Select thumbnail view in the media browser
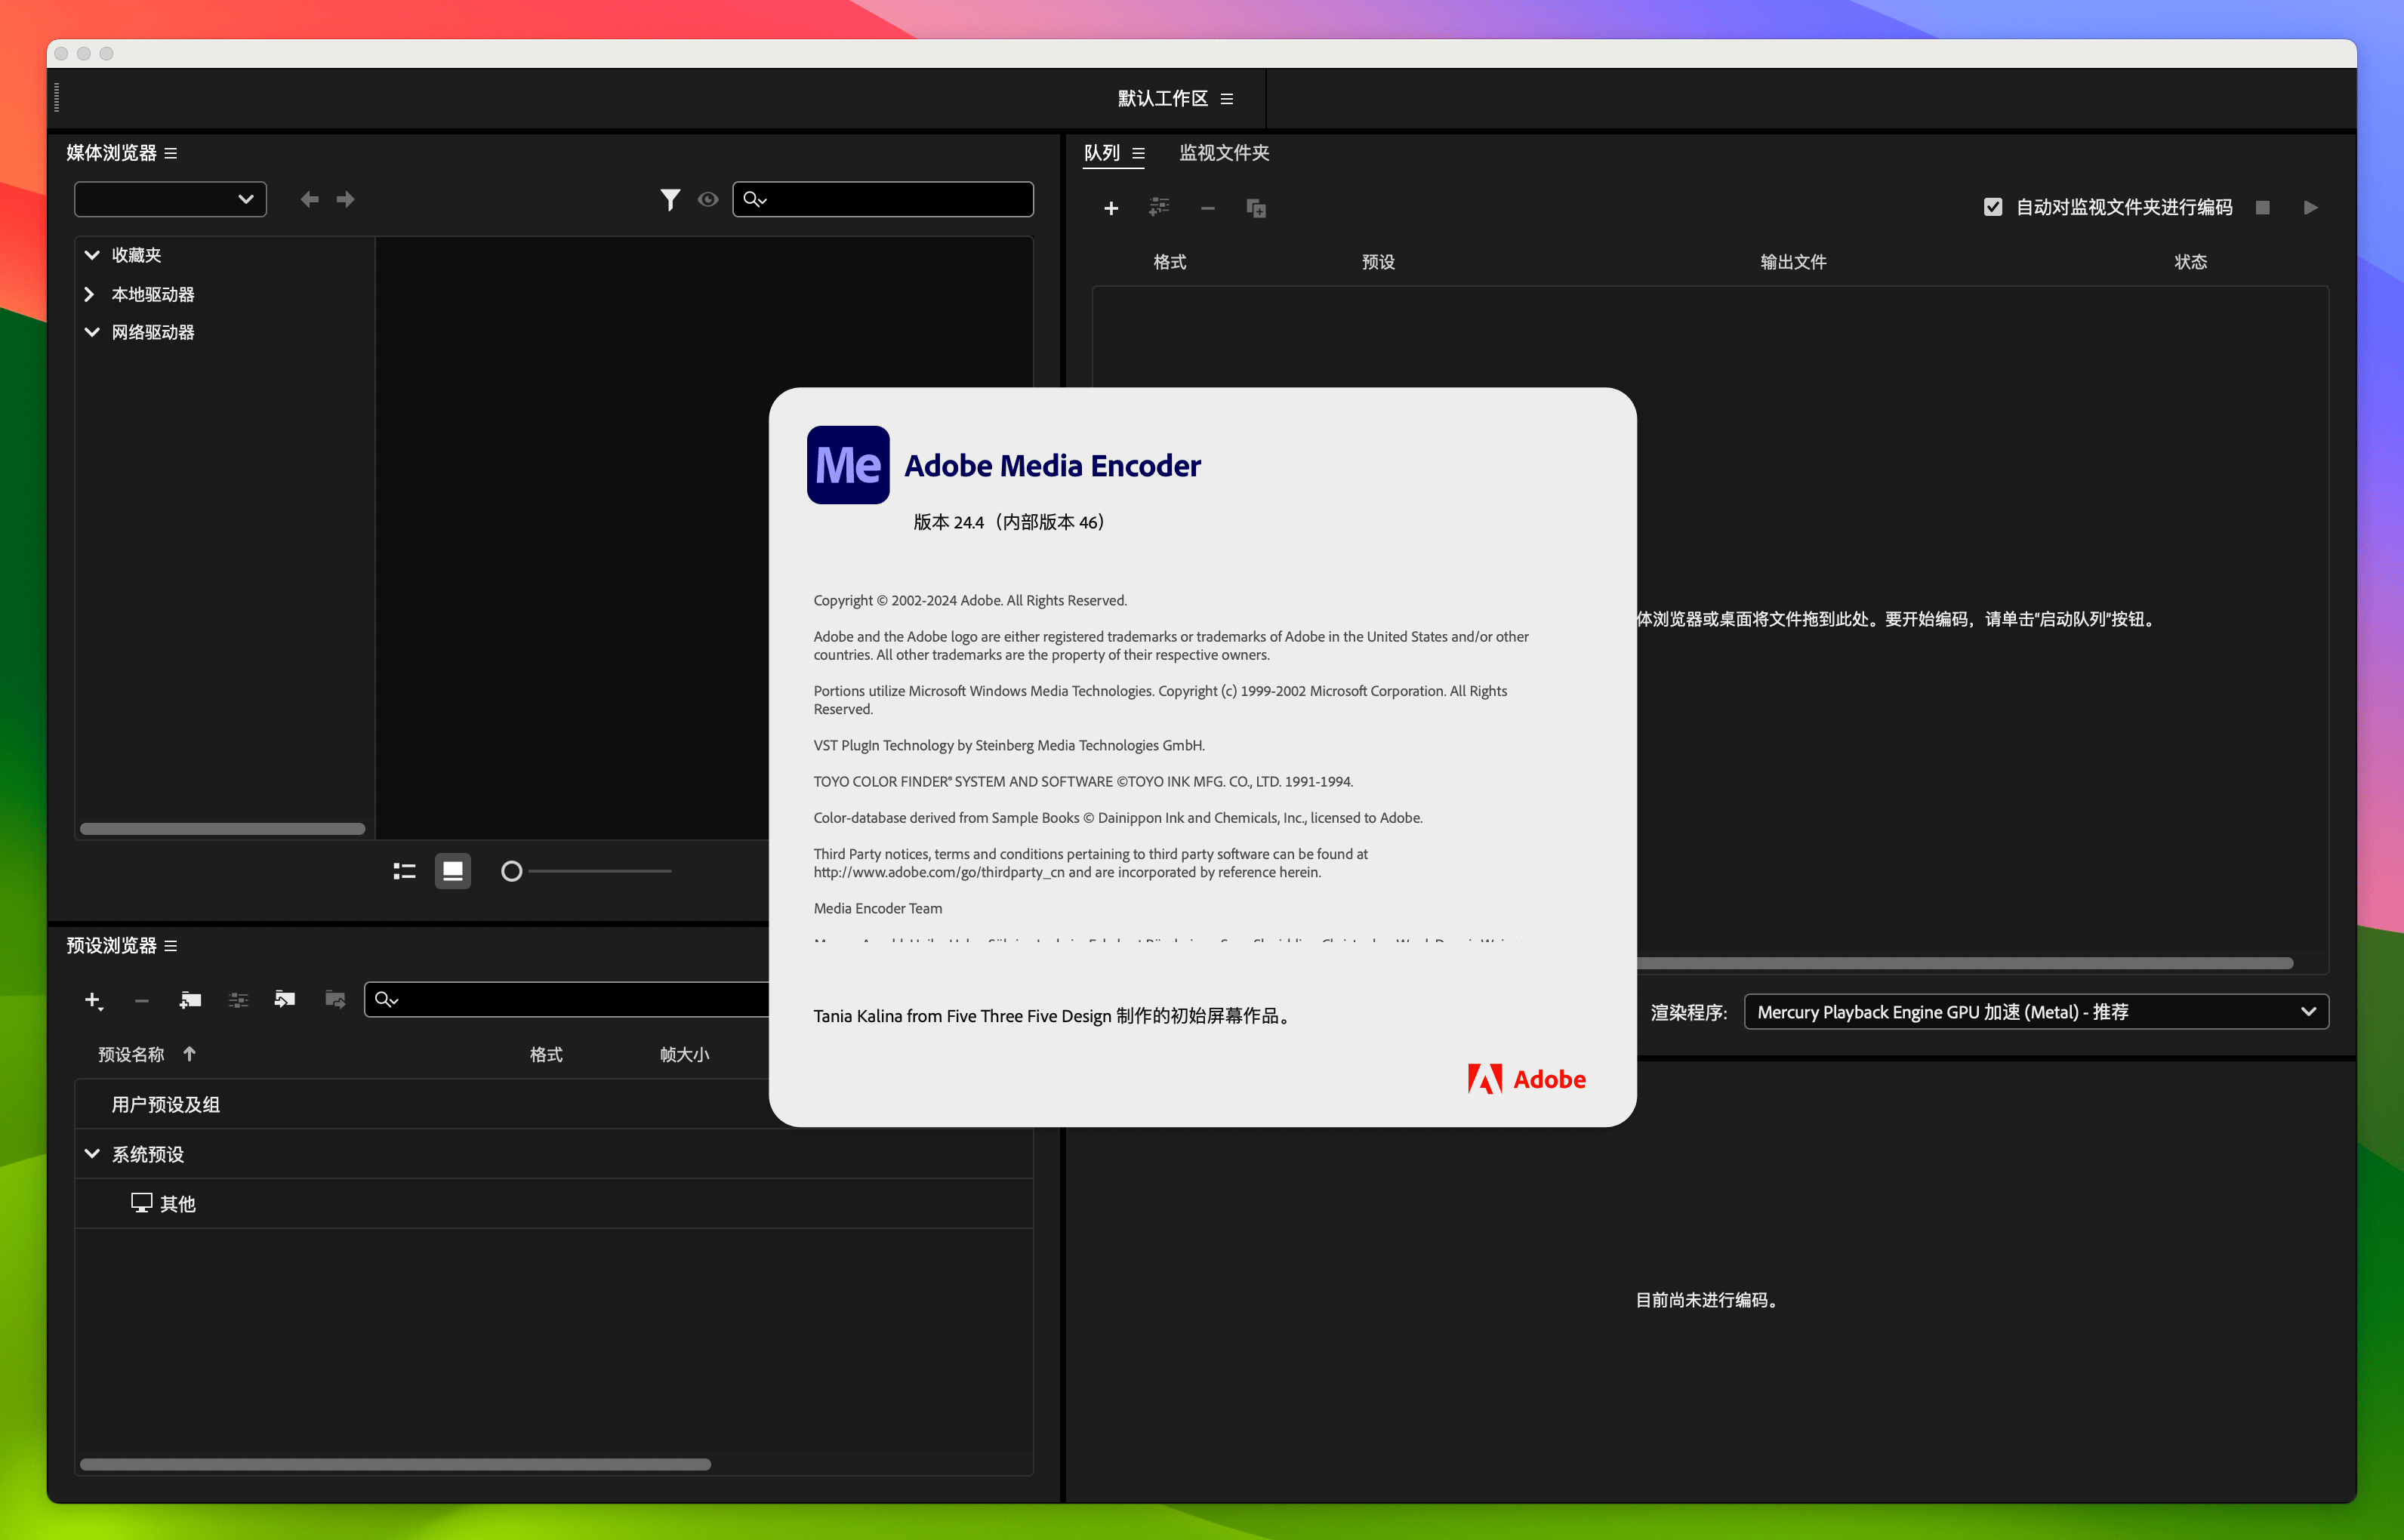The width and height of the screenshot is (2404, 1540). click(x=452, y=871)
